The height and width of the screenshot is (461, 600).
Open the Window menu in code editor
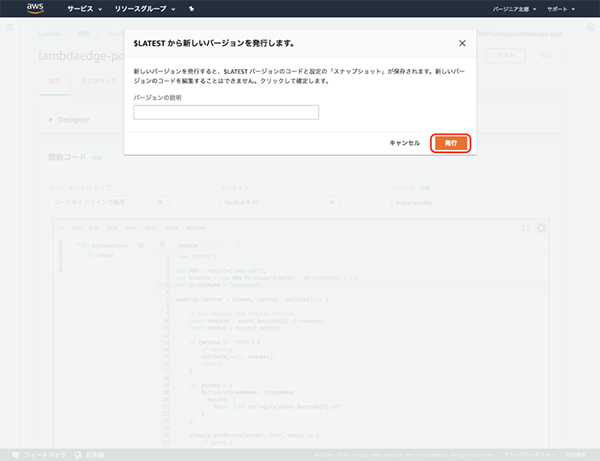click(195, 228)
